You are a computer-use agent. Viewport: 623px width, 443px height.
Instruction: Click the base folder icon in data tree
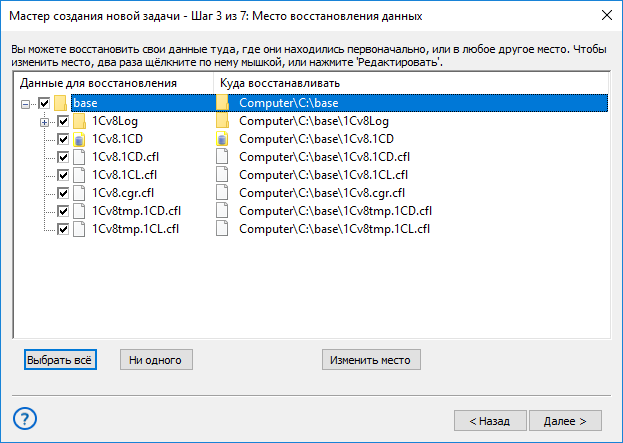[x=60, y=103]
